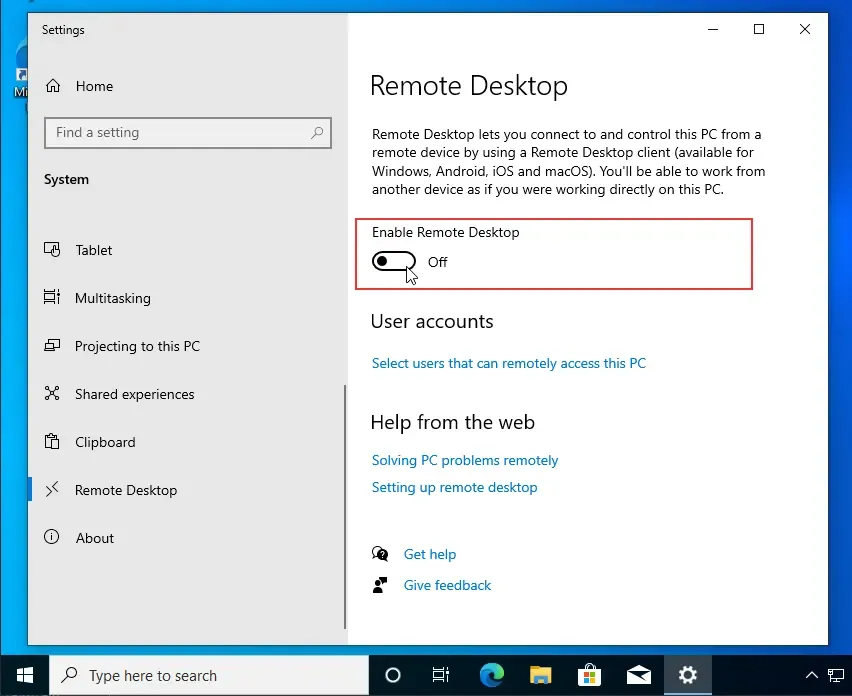Click the Remote Desktop page title
Screen dimensions: 852x696
(469, 86)
